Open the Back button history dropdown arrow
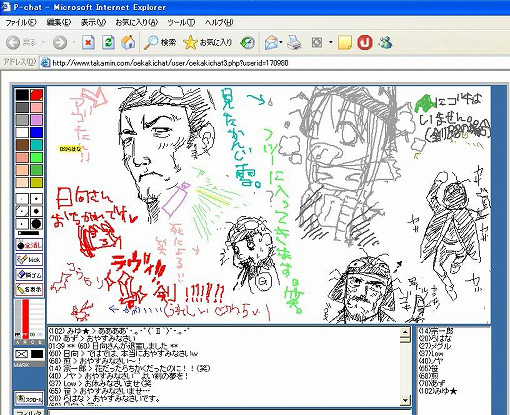Image resolution: width=510 pixels, height=415 pixels. coord(43,43)
